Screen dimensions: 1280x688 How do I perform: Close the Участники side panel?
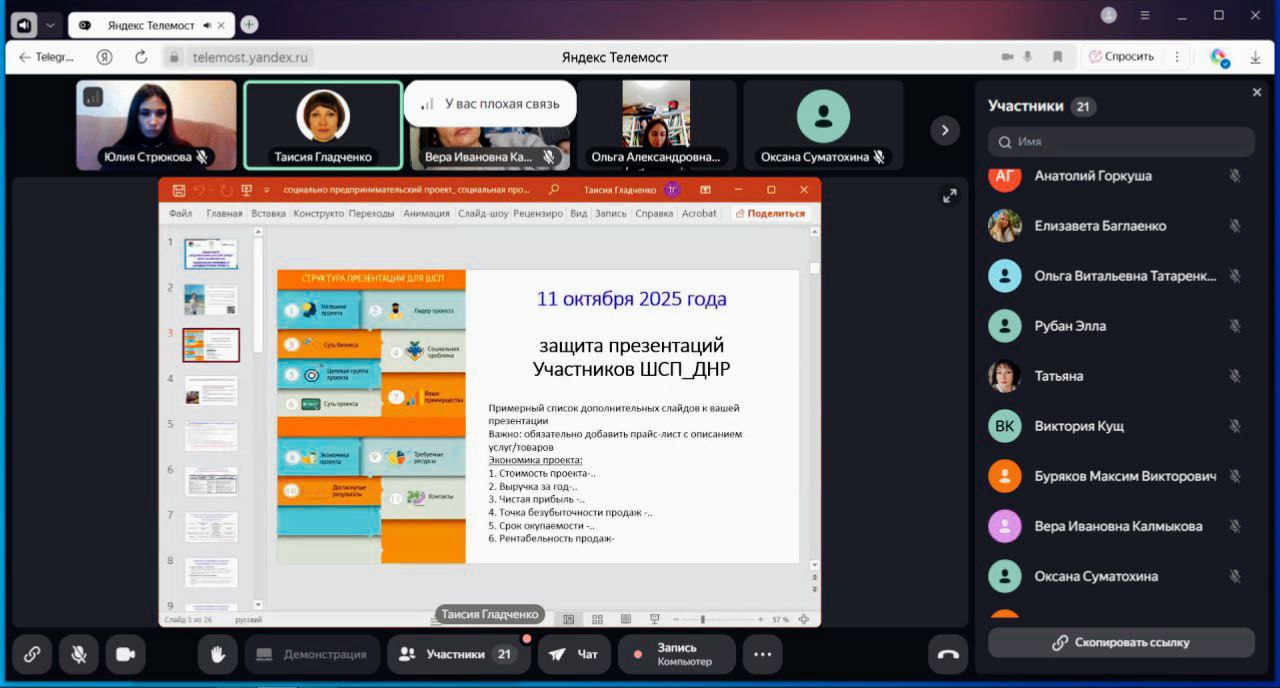[1257, 93]
